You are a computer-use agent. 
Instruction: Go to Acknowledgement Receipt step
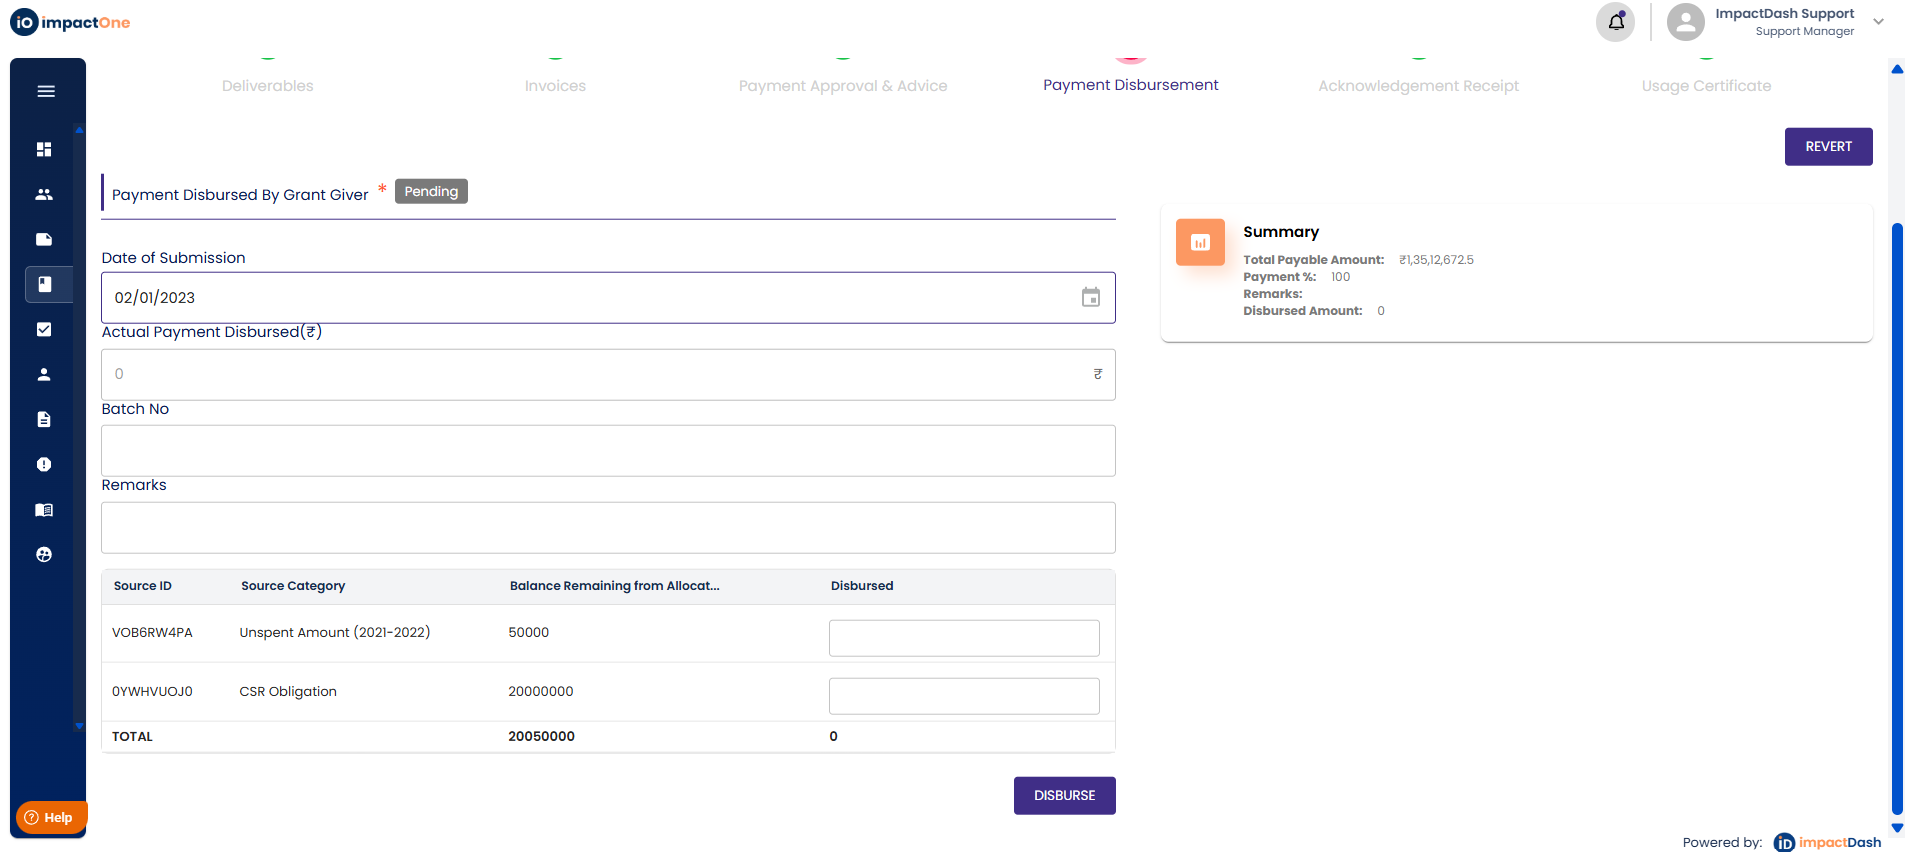(1418, 86)
